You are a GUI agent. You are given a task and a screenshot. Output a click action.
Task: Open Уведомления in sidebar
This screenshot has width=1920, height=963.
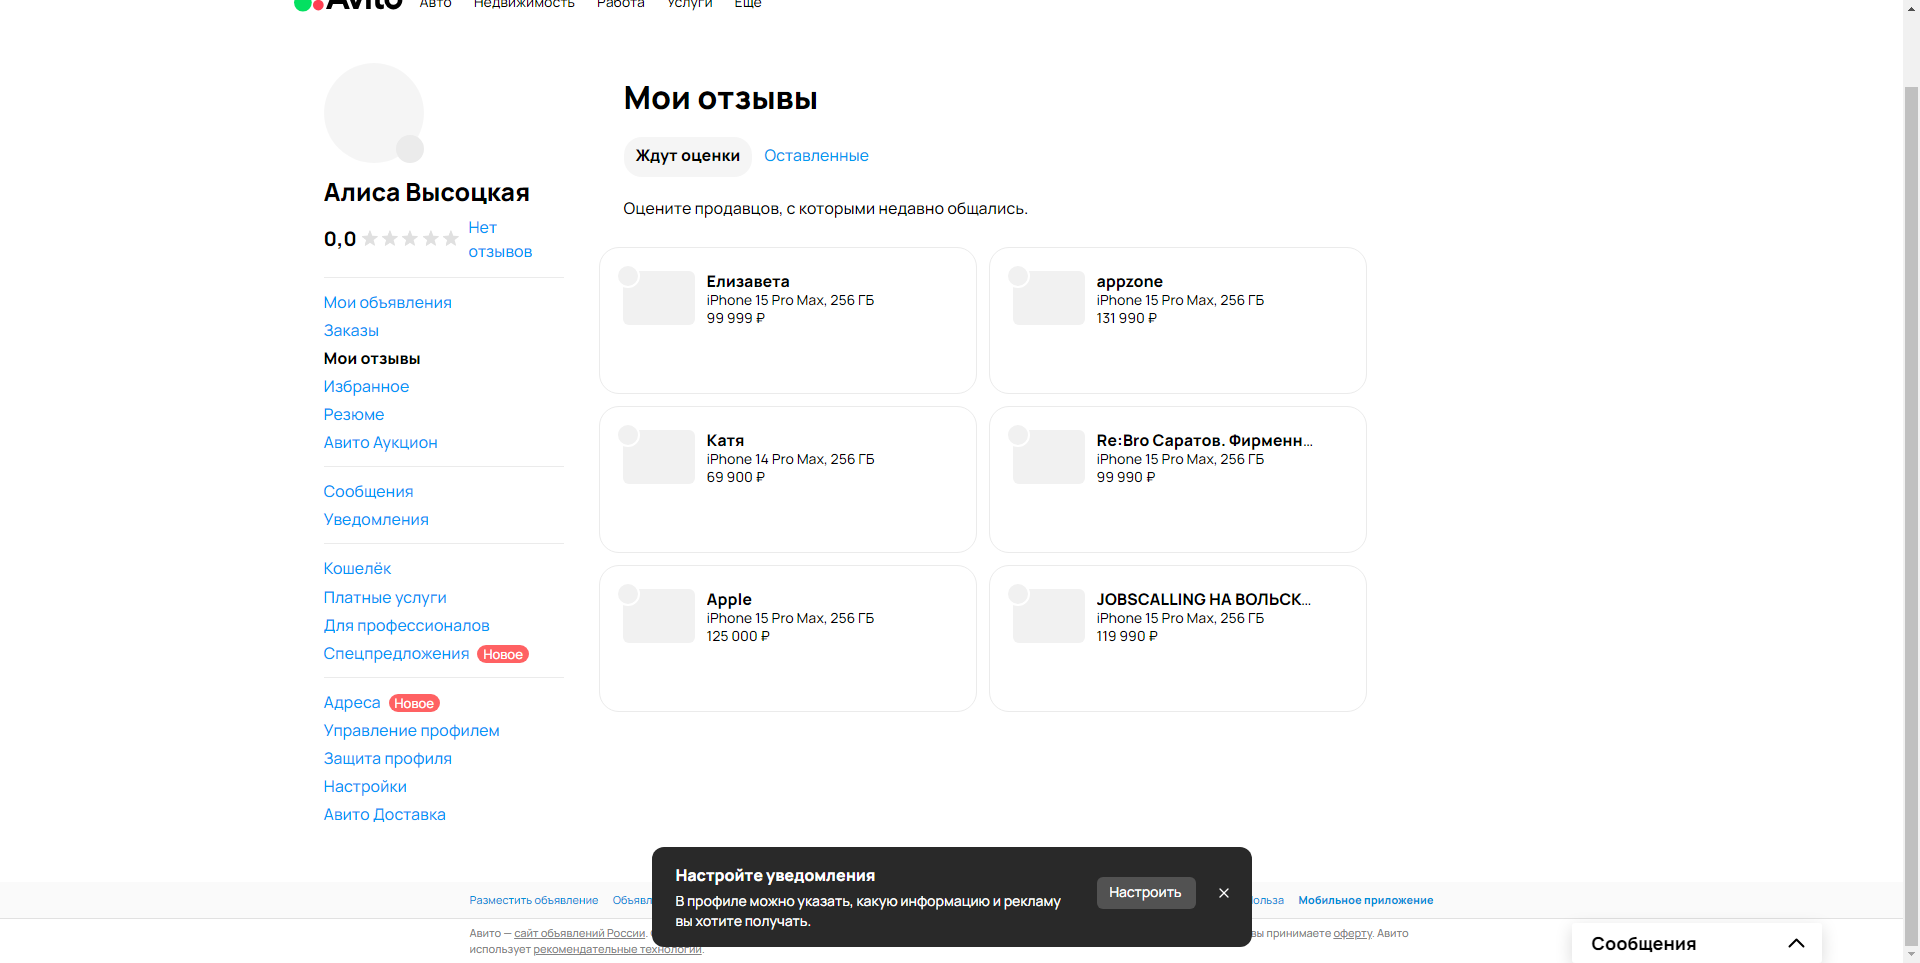pos(376,519)
